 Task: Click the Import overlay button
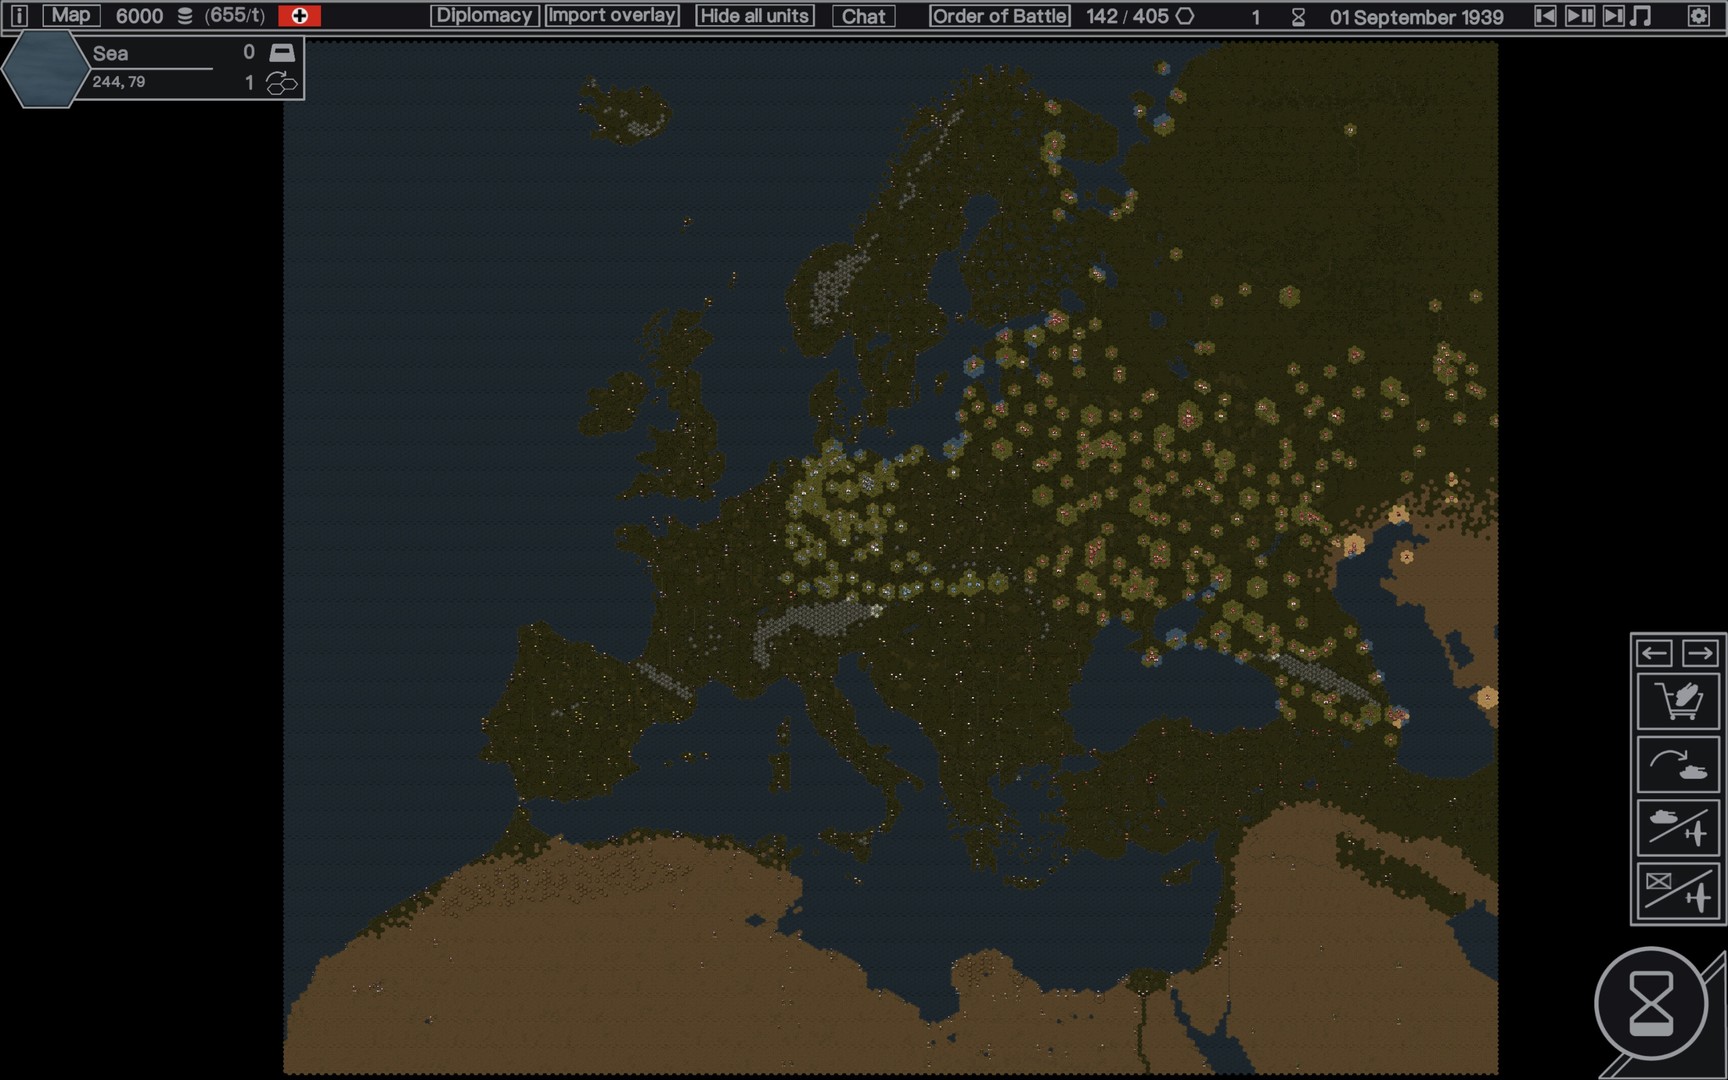coord(612,16)
